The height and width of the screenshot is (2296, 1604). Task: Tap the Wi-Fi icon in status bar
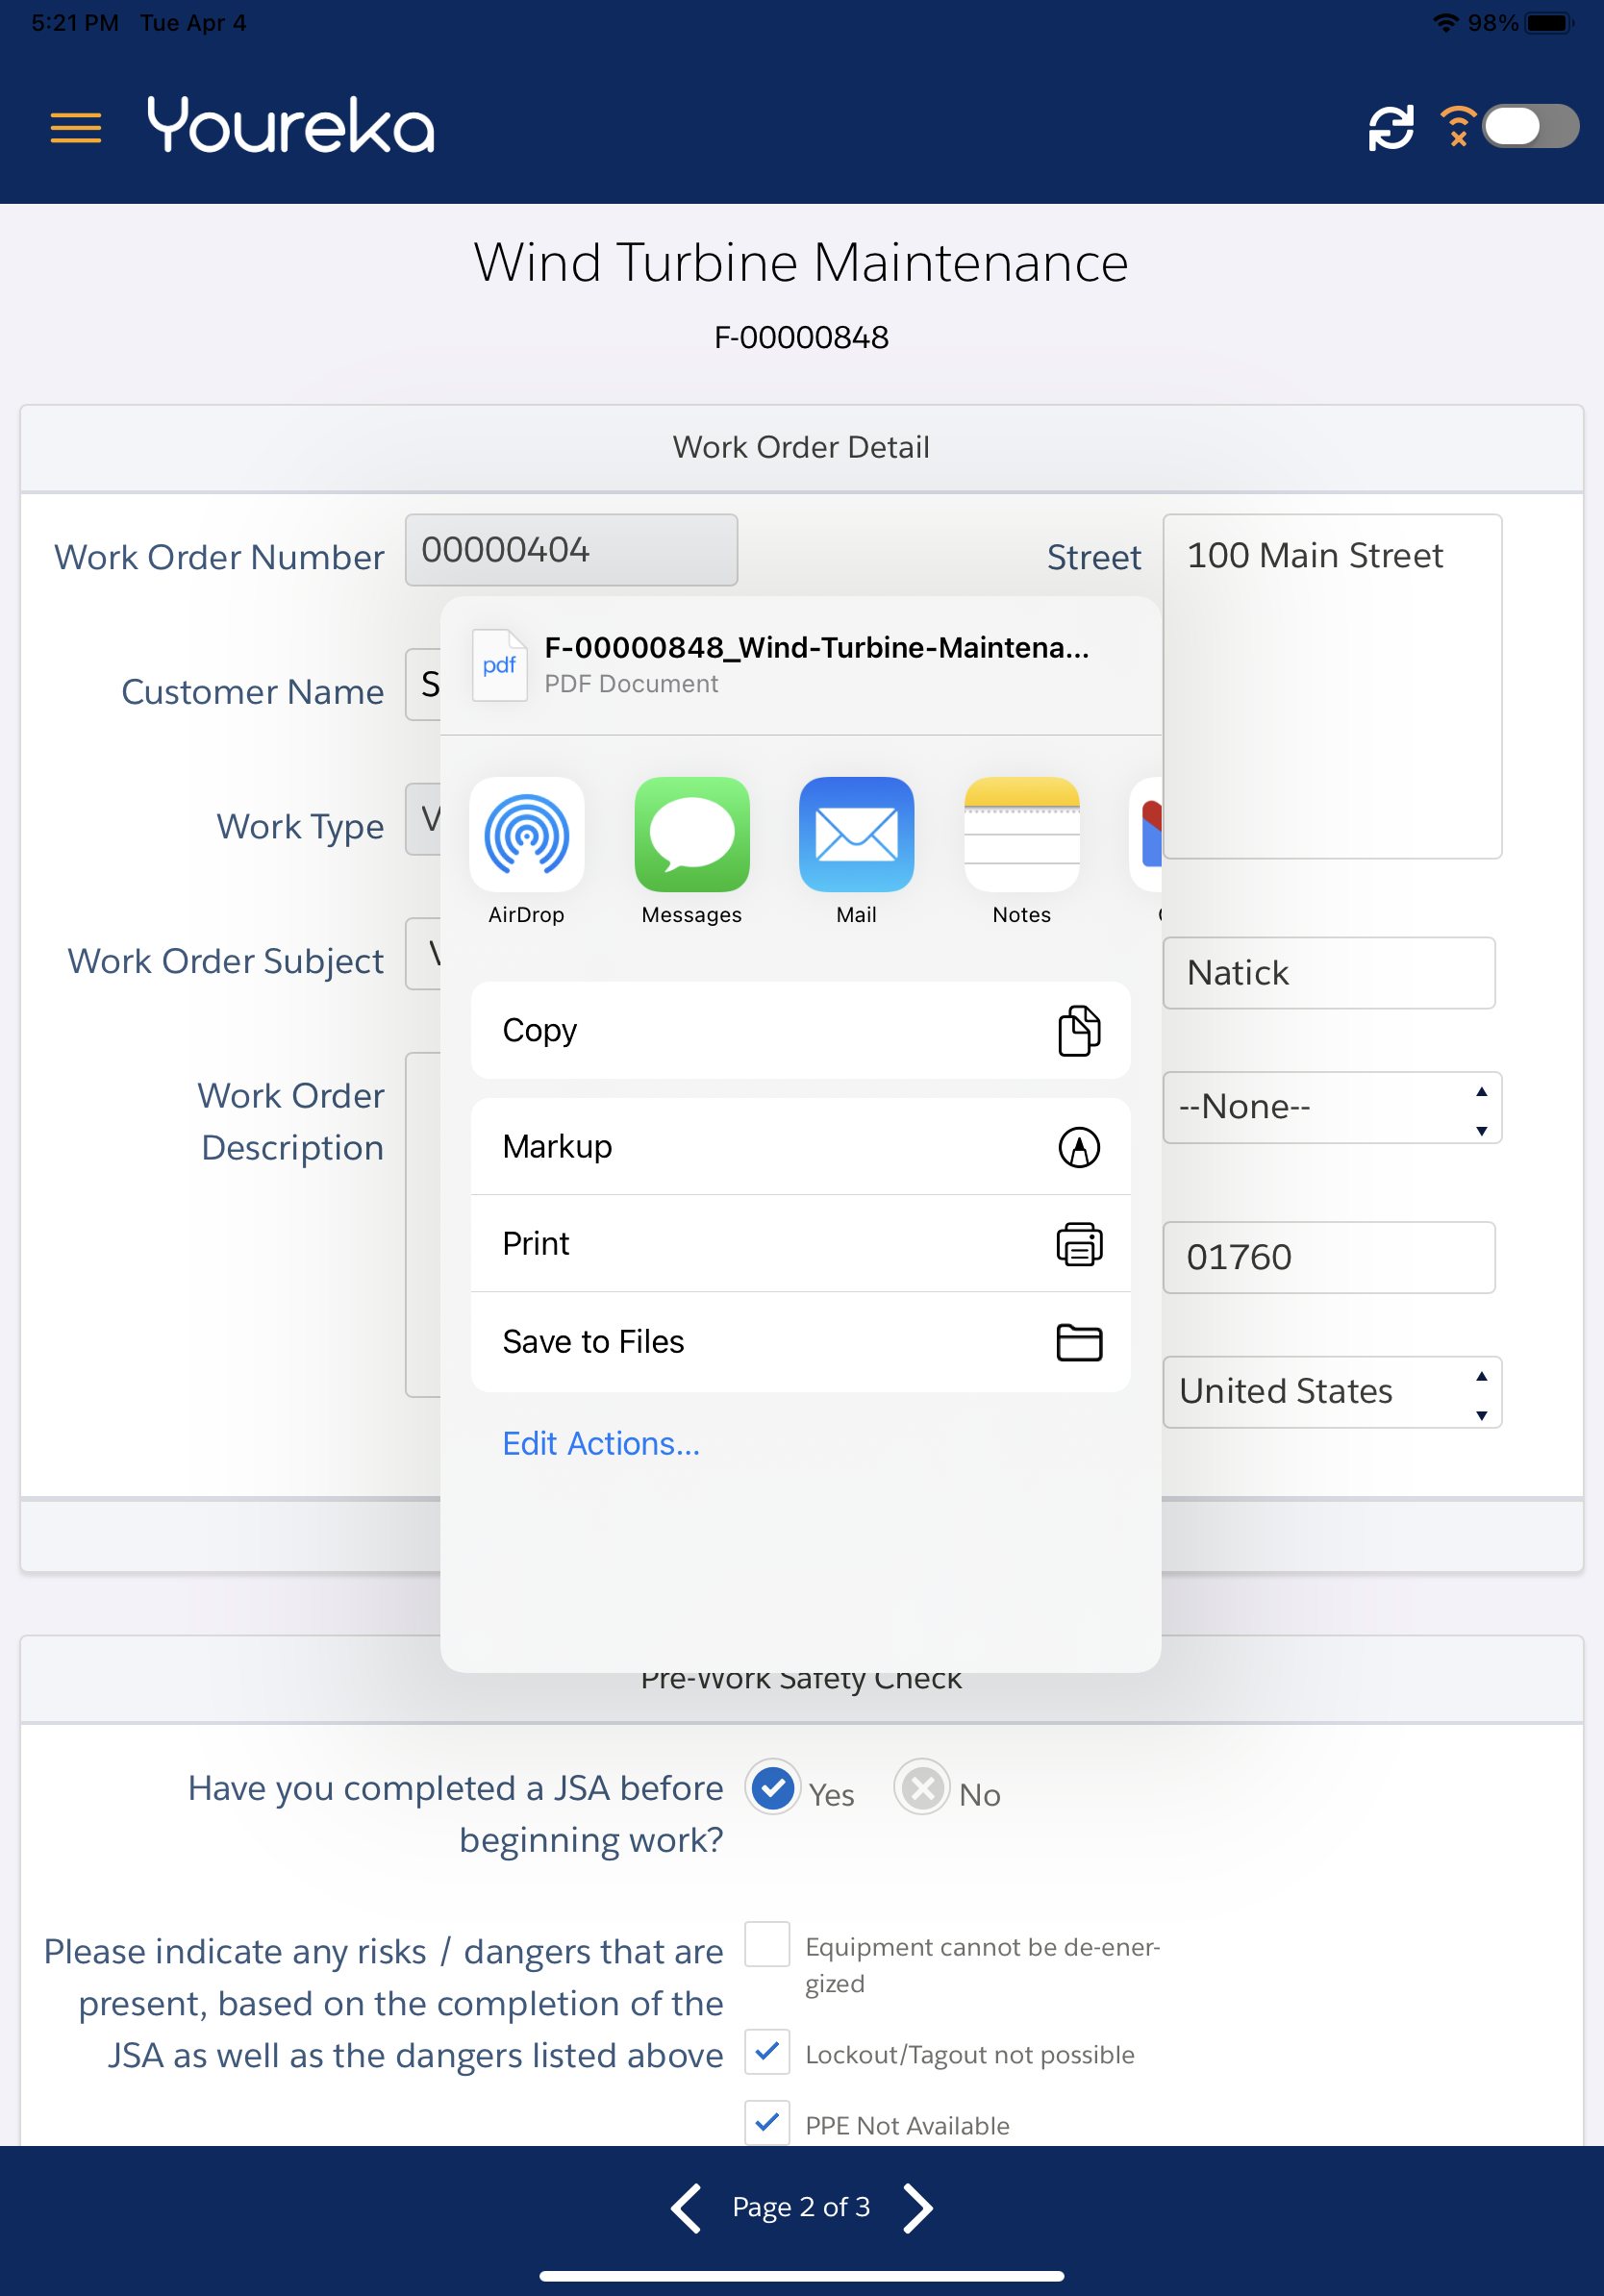(1445, 22)
